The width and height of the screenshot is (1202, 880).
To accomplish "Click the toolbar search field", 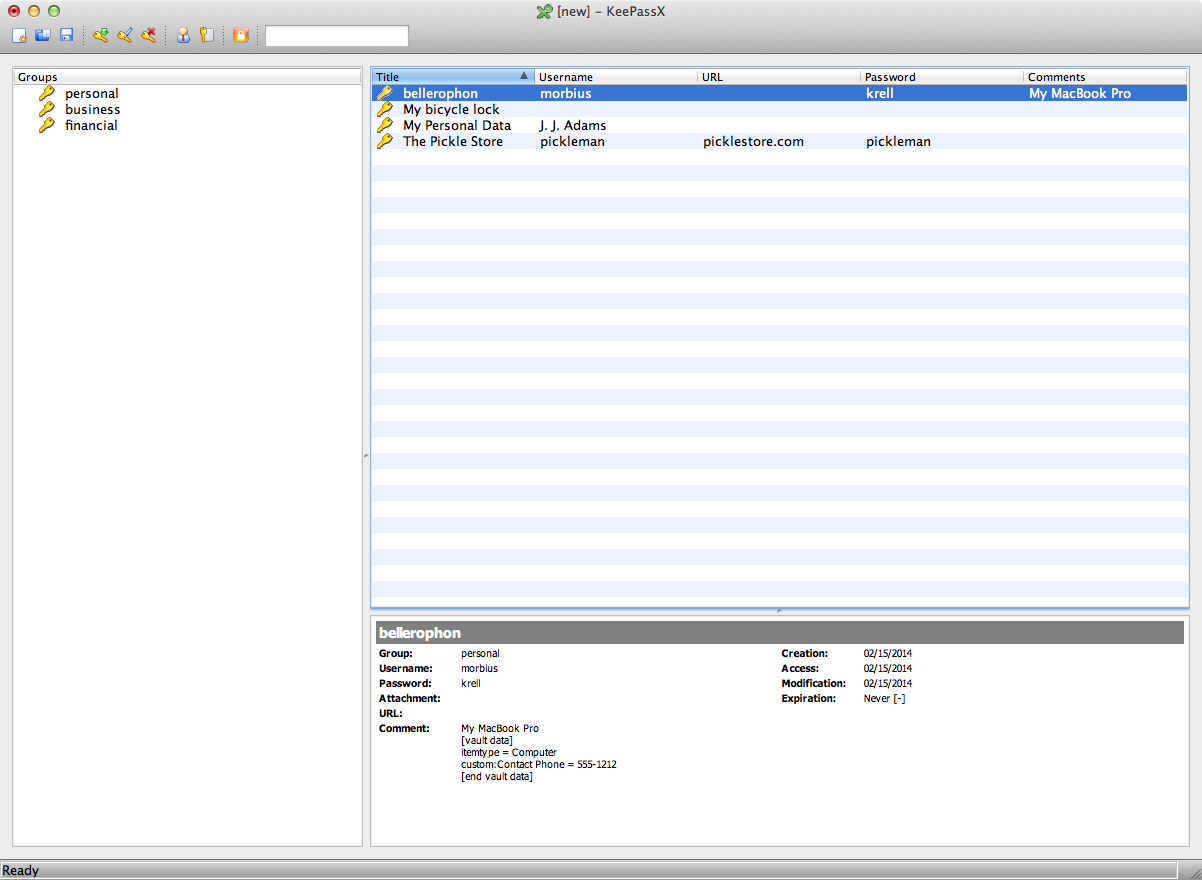I will click(x=336, y=36).
